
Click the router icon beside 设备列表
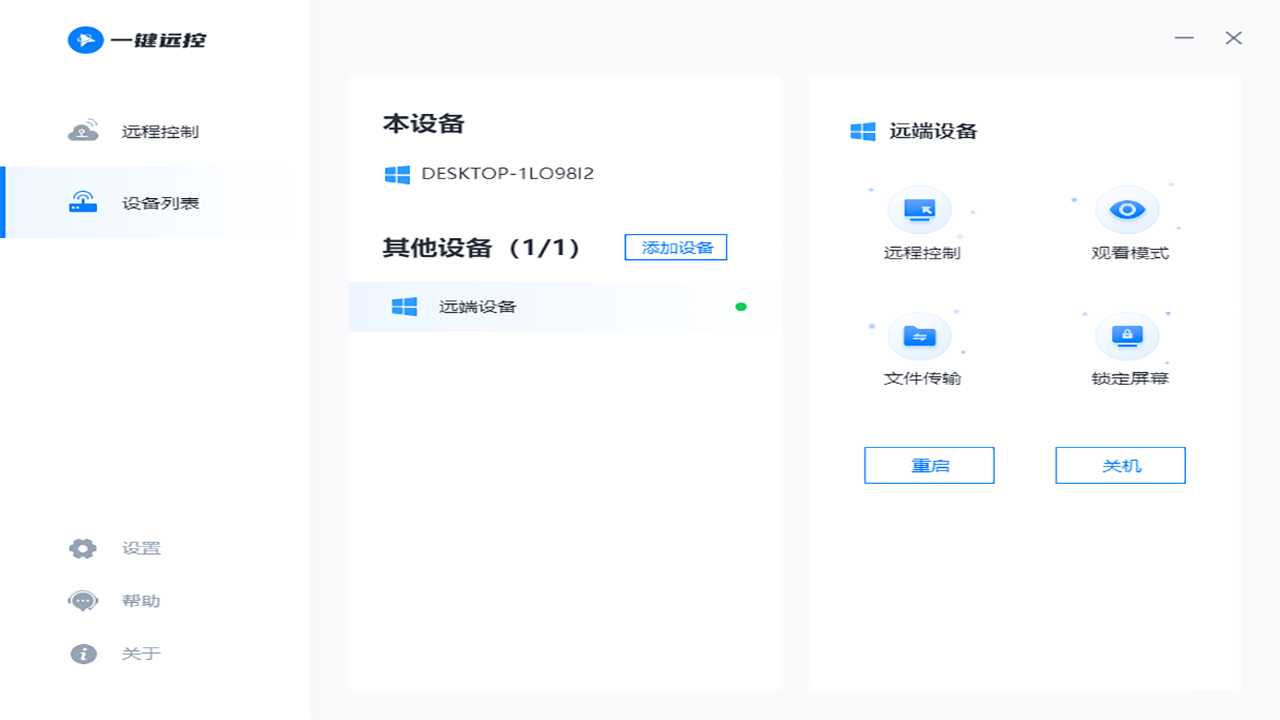pyautogui.click(x=83, y=202)
